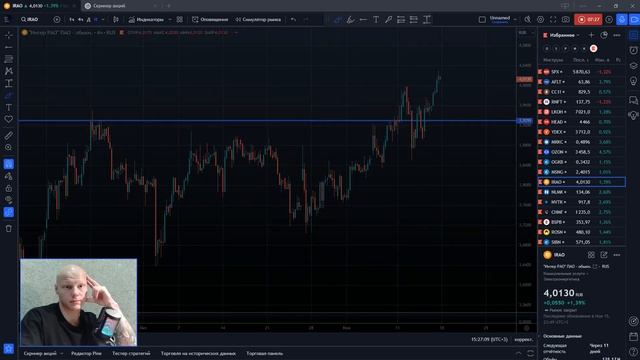Select the eyedropper/brush tool in the top toolbar
Screen dimensions: 640x360
[x=389, y=20]
